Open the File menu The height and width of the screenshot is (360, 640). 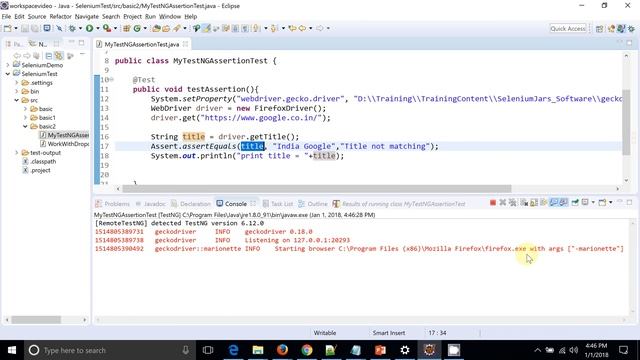pyautogui.click(x=6, y=16)
